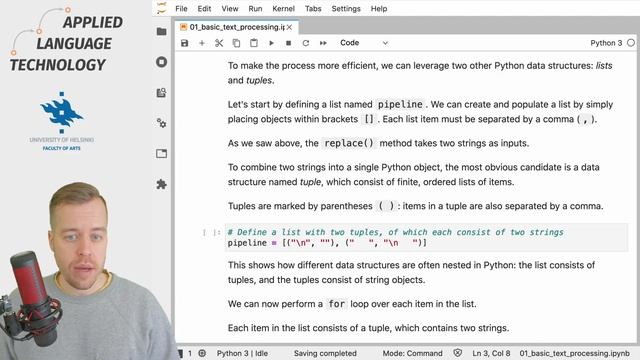640x360 pixels.
Task: Open the Settings menu
Action: (346, 9)
